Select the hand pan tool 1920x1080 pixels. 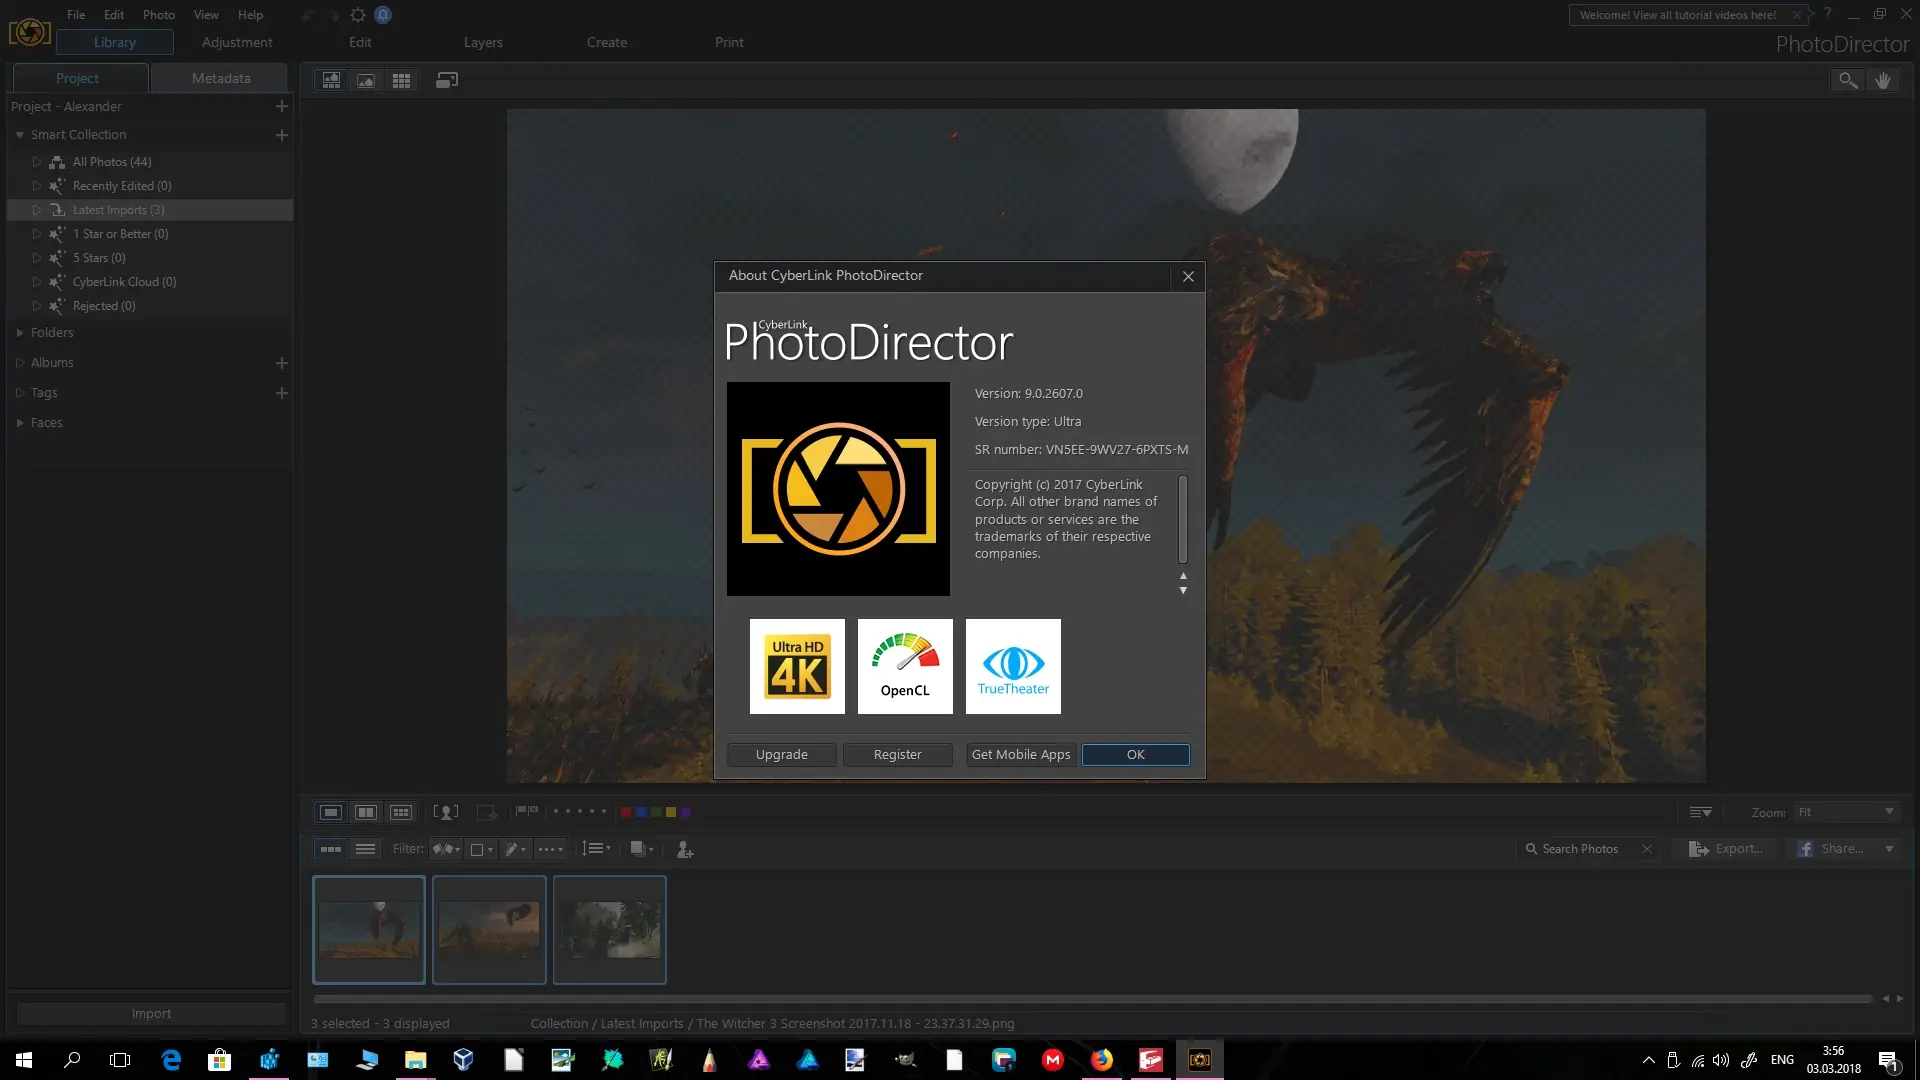click(1883, 80)
